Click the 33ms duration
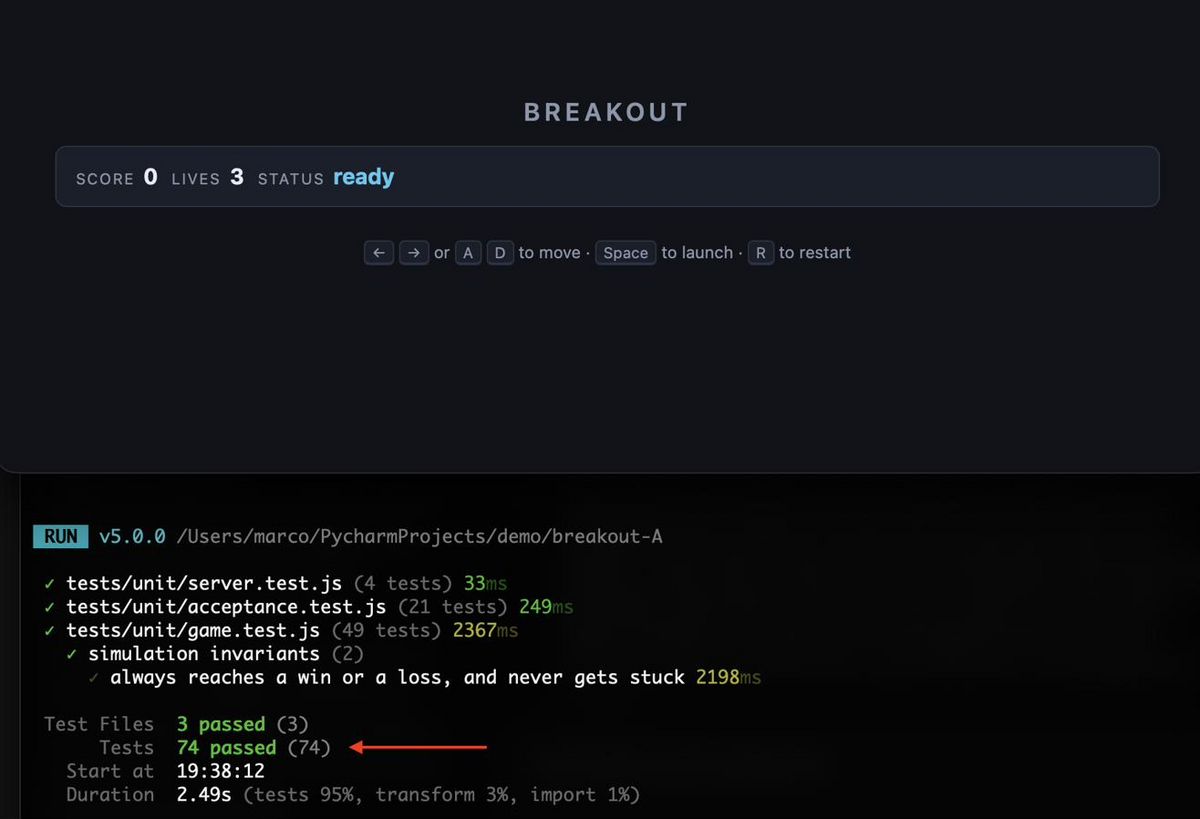Viewport: 1200px width, 819px height. pos(485,583)
